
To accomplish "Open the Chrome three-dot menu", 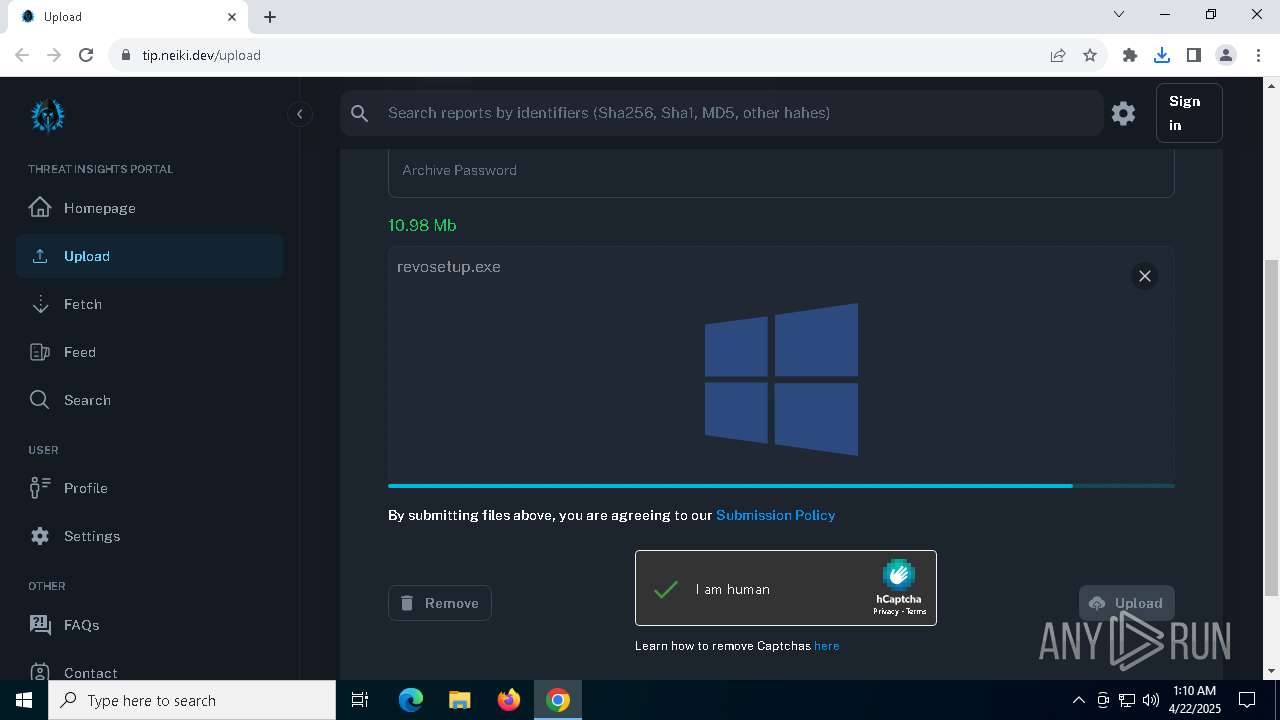I will click(1258, 55).
